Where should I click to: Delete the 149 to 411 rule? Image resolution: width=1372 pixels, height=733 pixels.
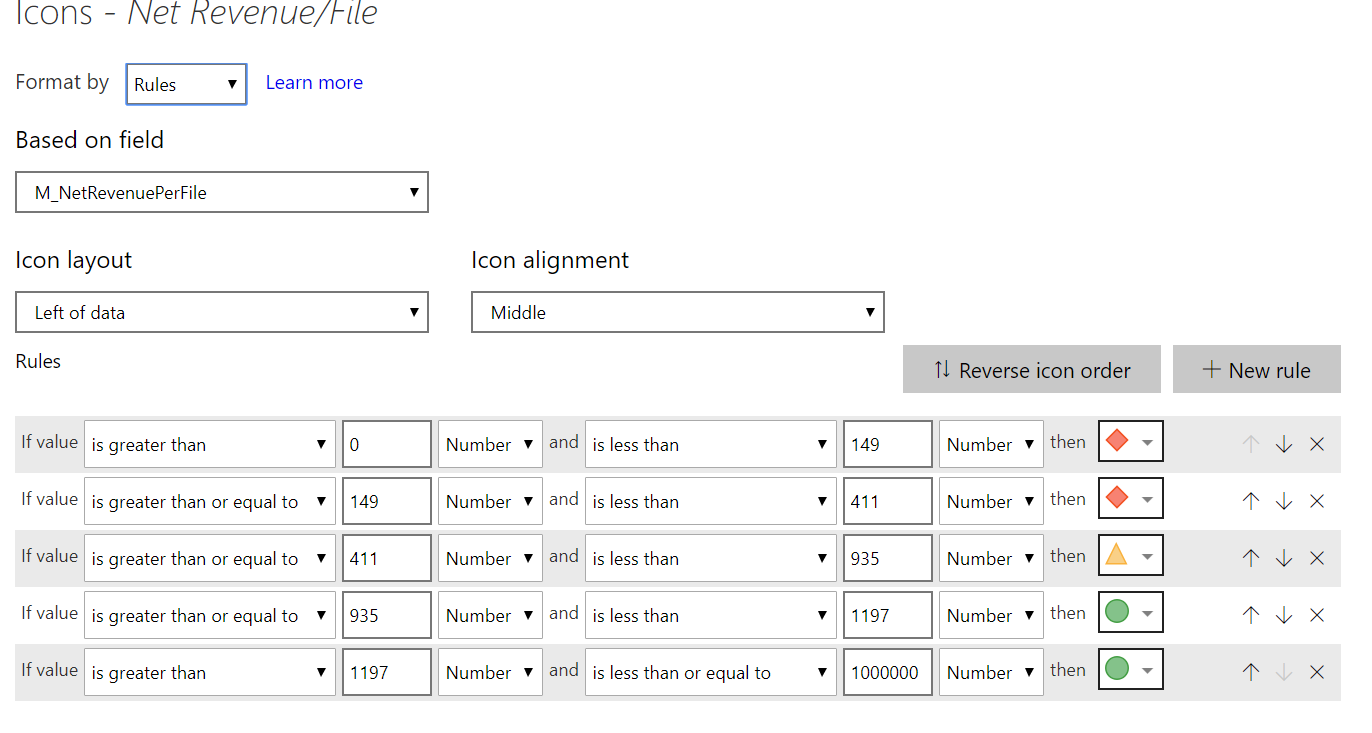coord(1317,501)
